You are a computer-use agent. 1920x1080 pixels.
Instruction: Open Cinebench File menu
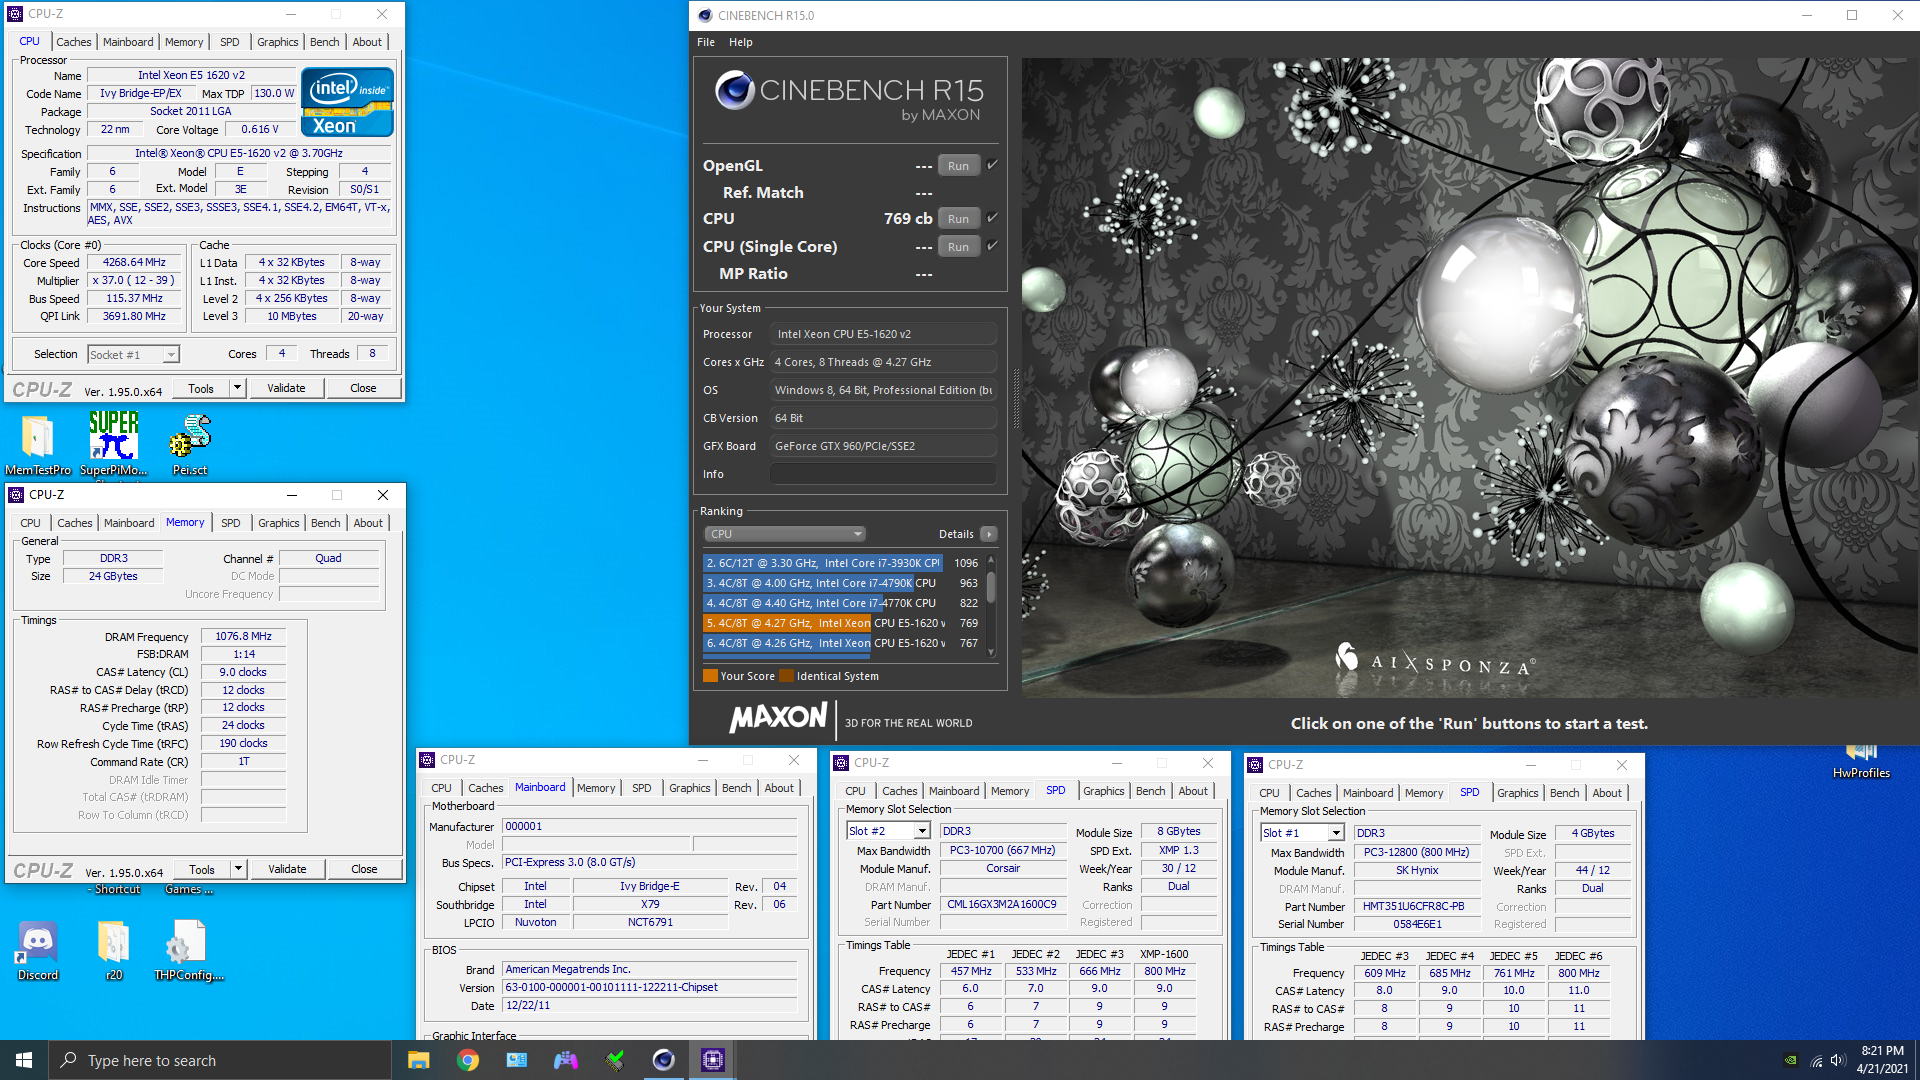coord(706,42)
